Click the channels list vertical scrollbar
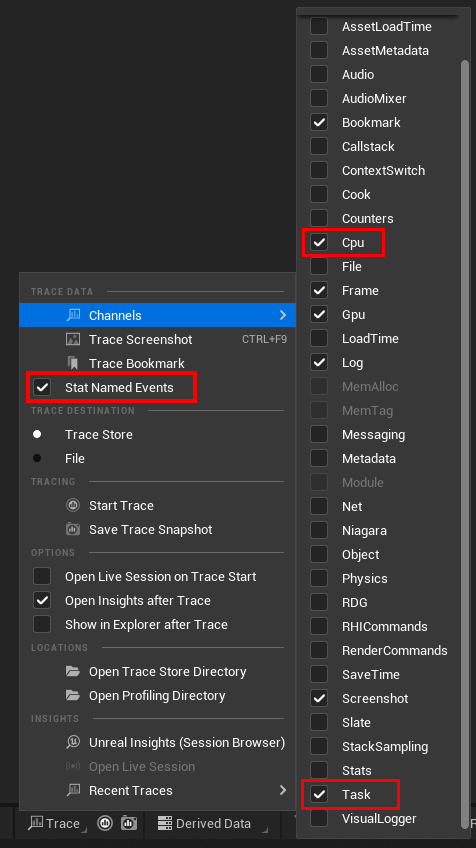The width and height of the screenshot is (476, 848). pyautogui.click(x=465, y=443)
